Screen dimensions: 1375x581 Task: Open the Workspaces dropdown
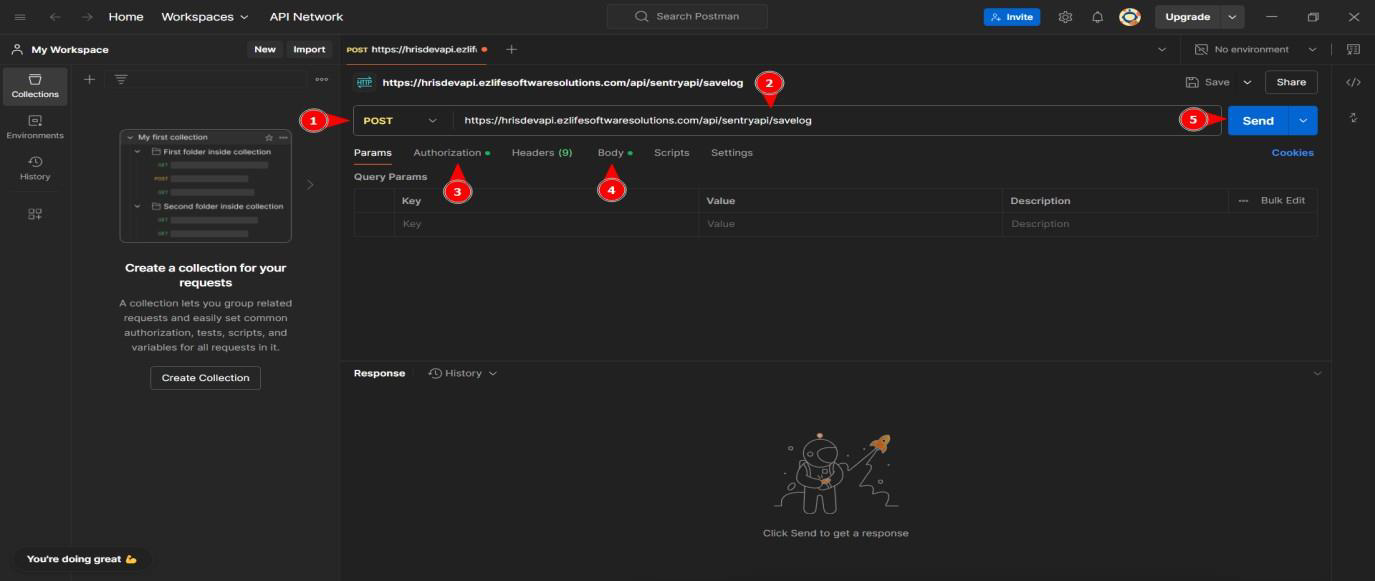205,17
